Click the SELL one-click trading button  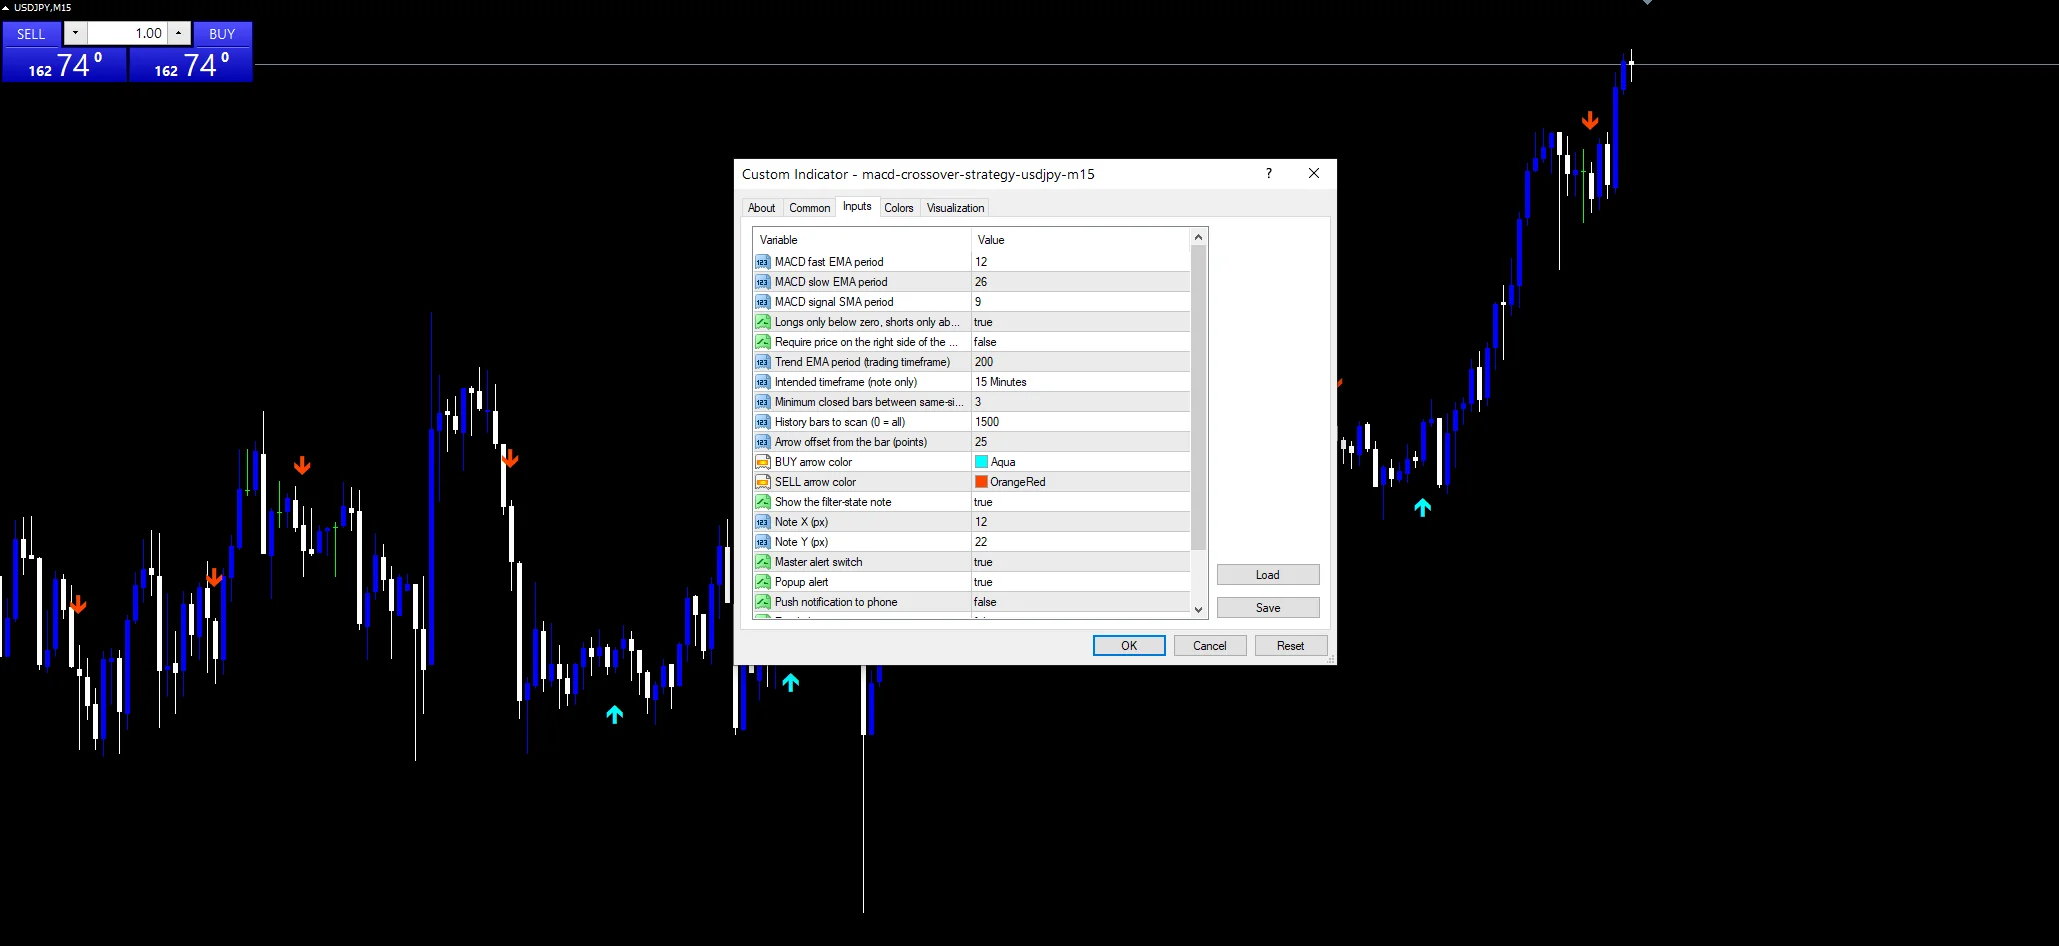point(31,34)
